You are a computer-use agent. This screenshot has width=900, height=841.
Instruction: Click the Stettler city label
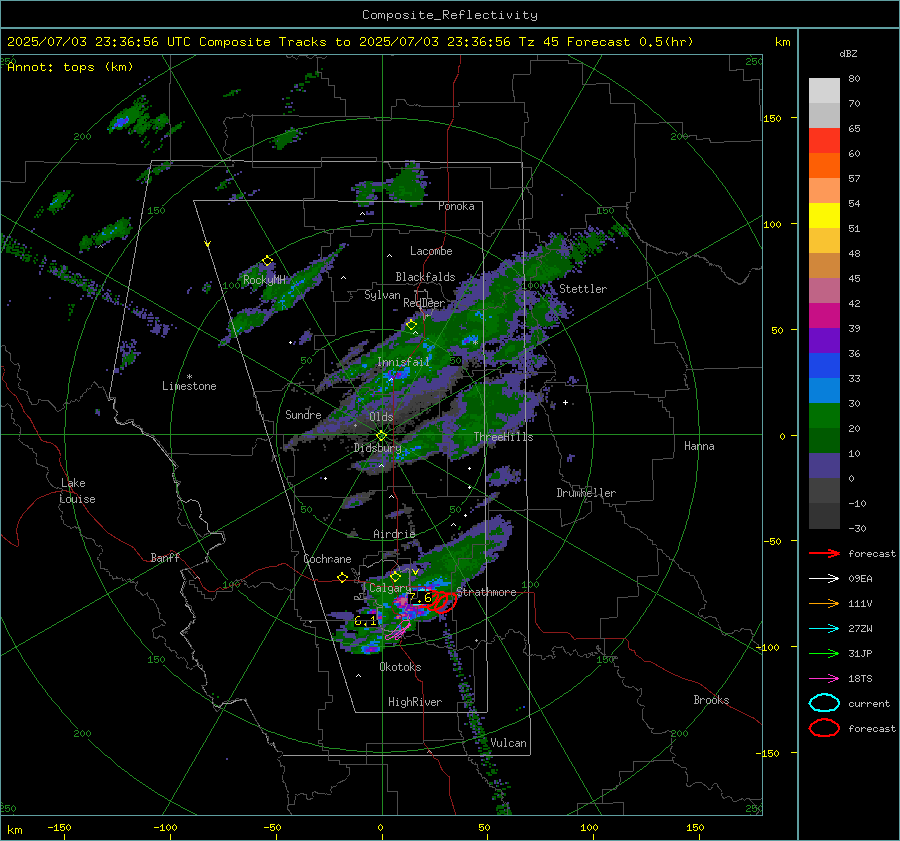click(x=583, y=289)
